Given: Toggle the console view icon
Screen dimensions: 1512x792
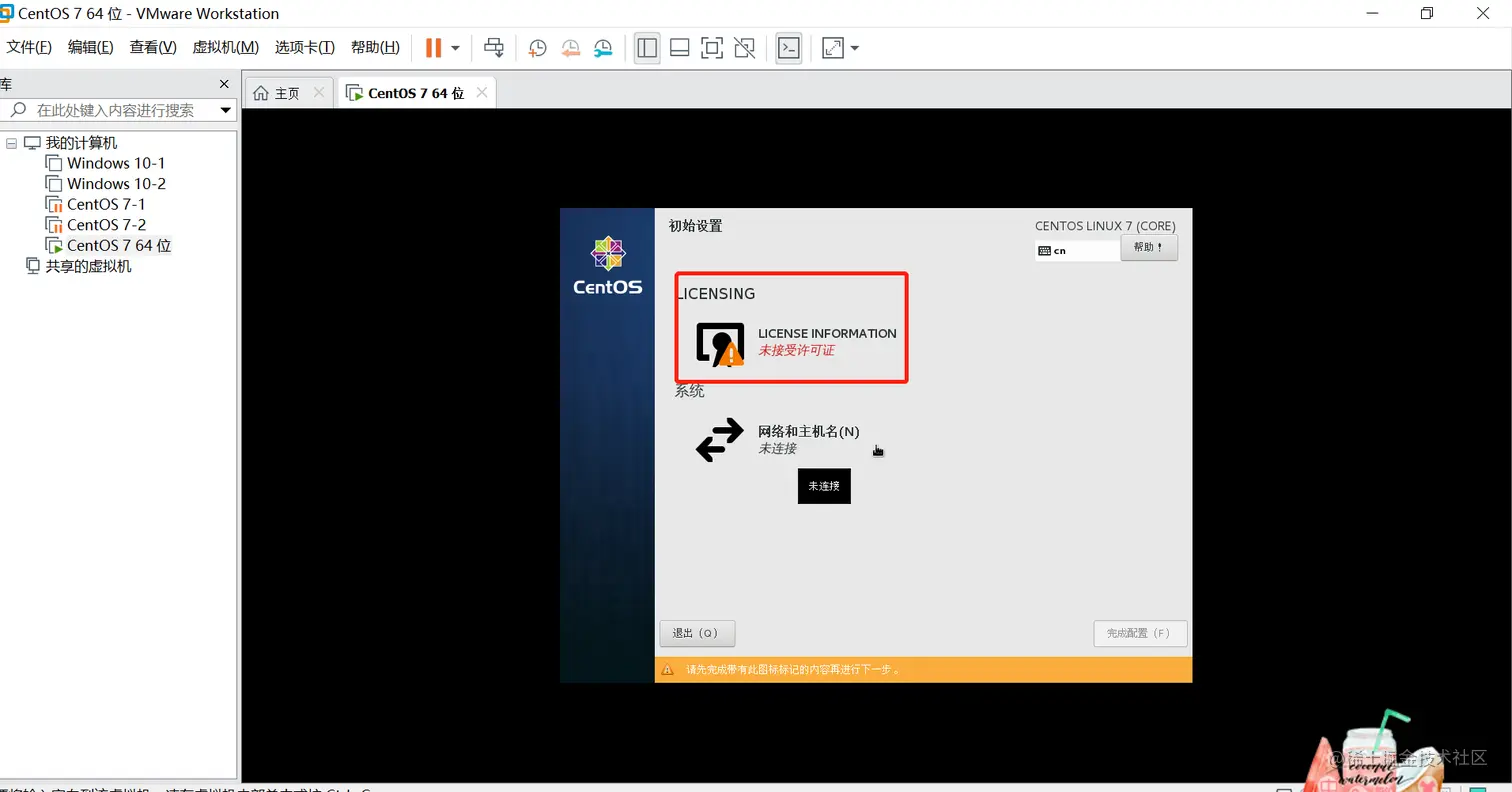Looking at the screenshot, I should [789, 48].
